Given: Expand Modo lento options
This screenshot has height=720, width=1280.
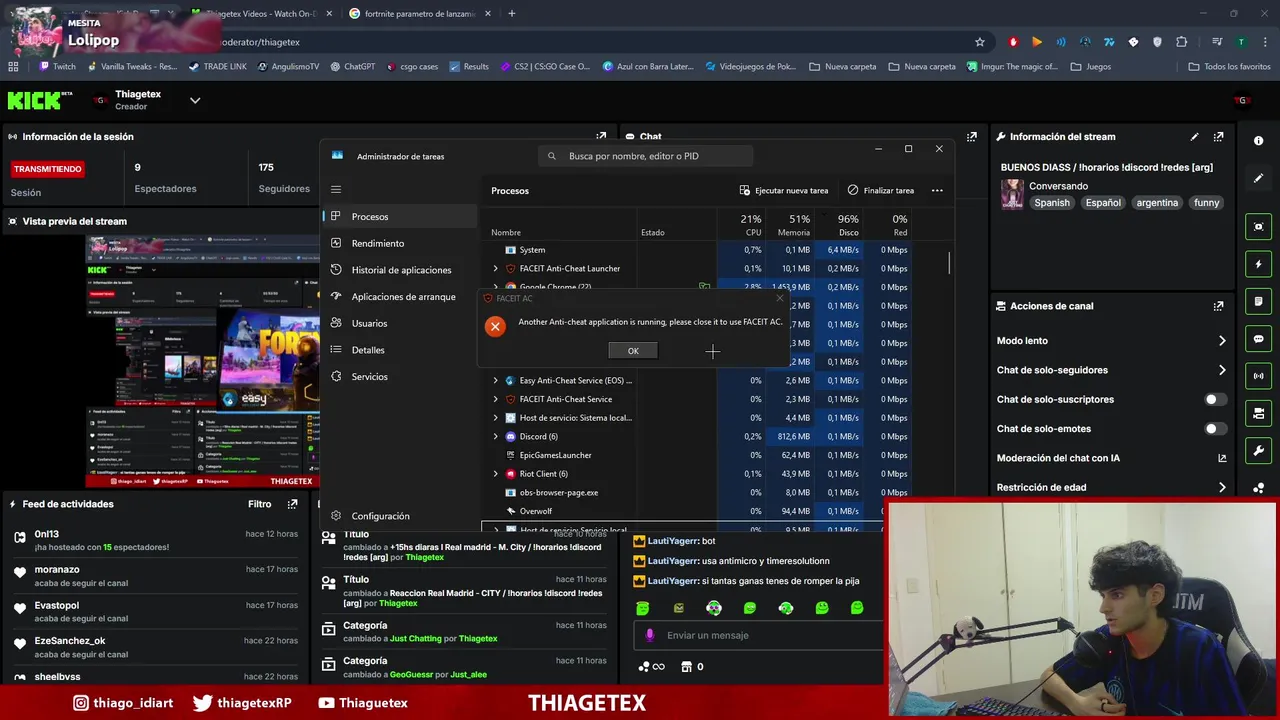Looking at the screenshot, I should tap(1222, 341).
